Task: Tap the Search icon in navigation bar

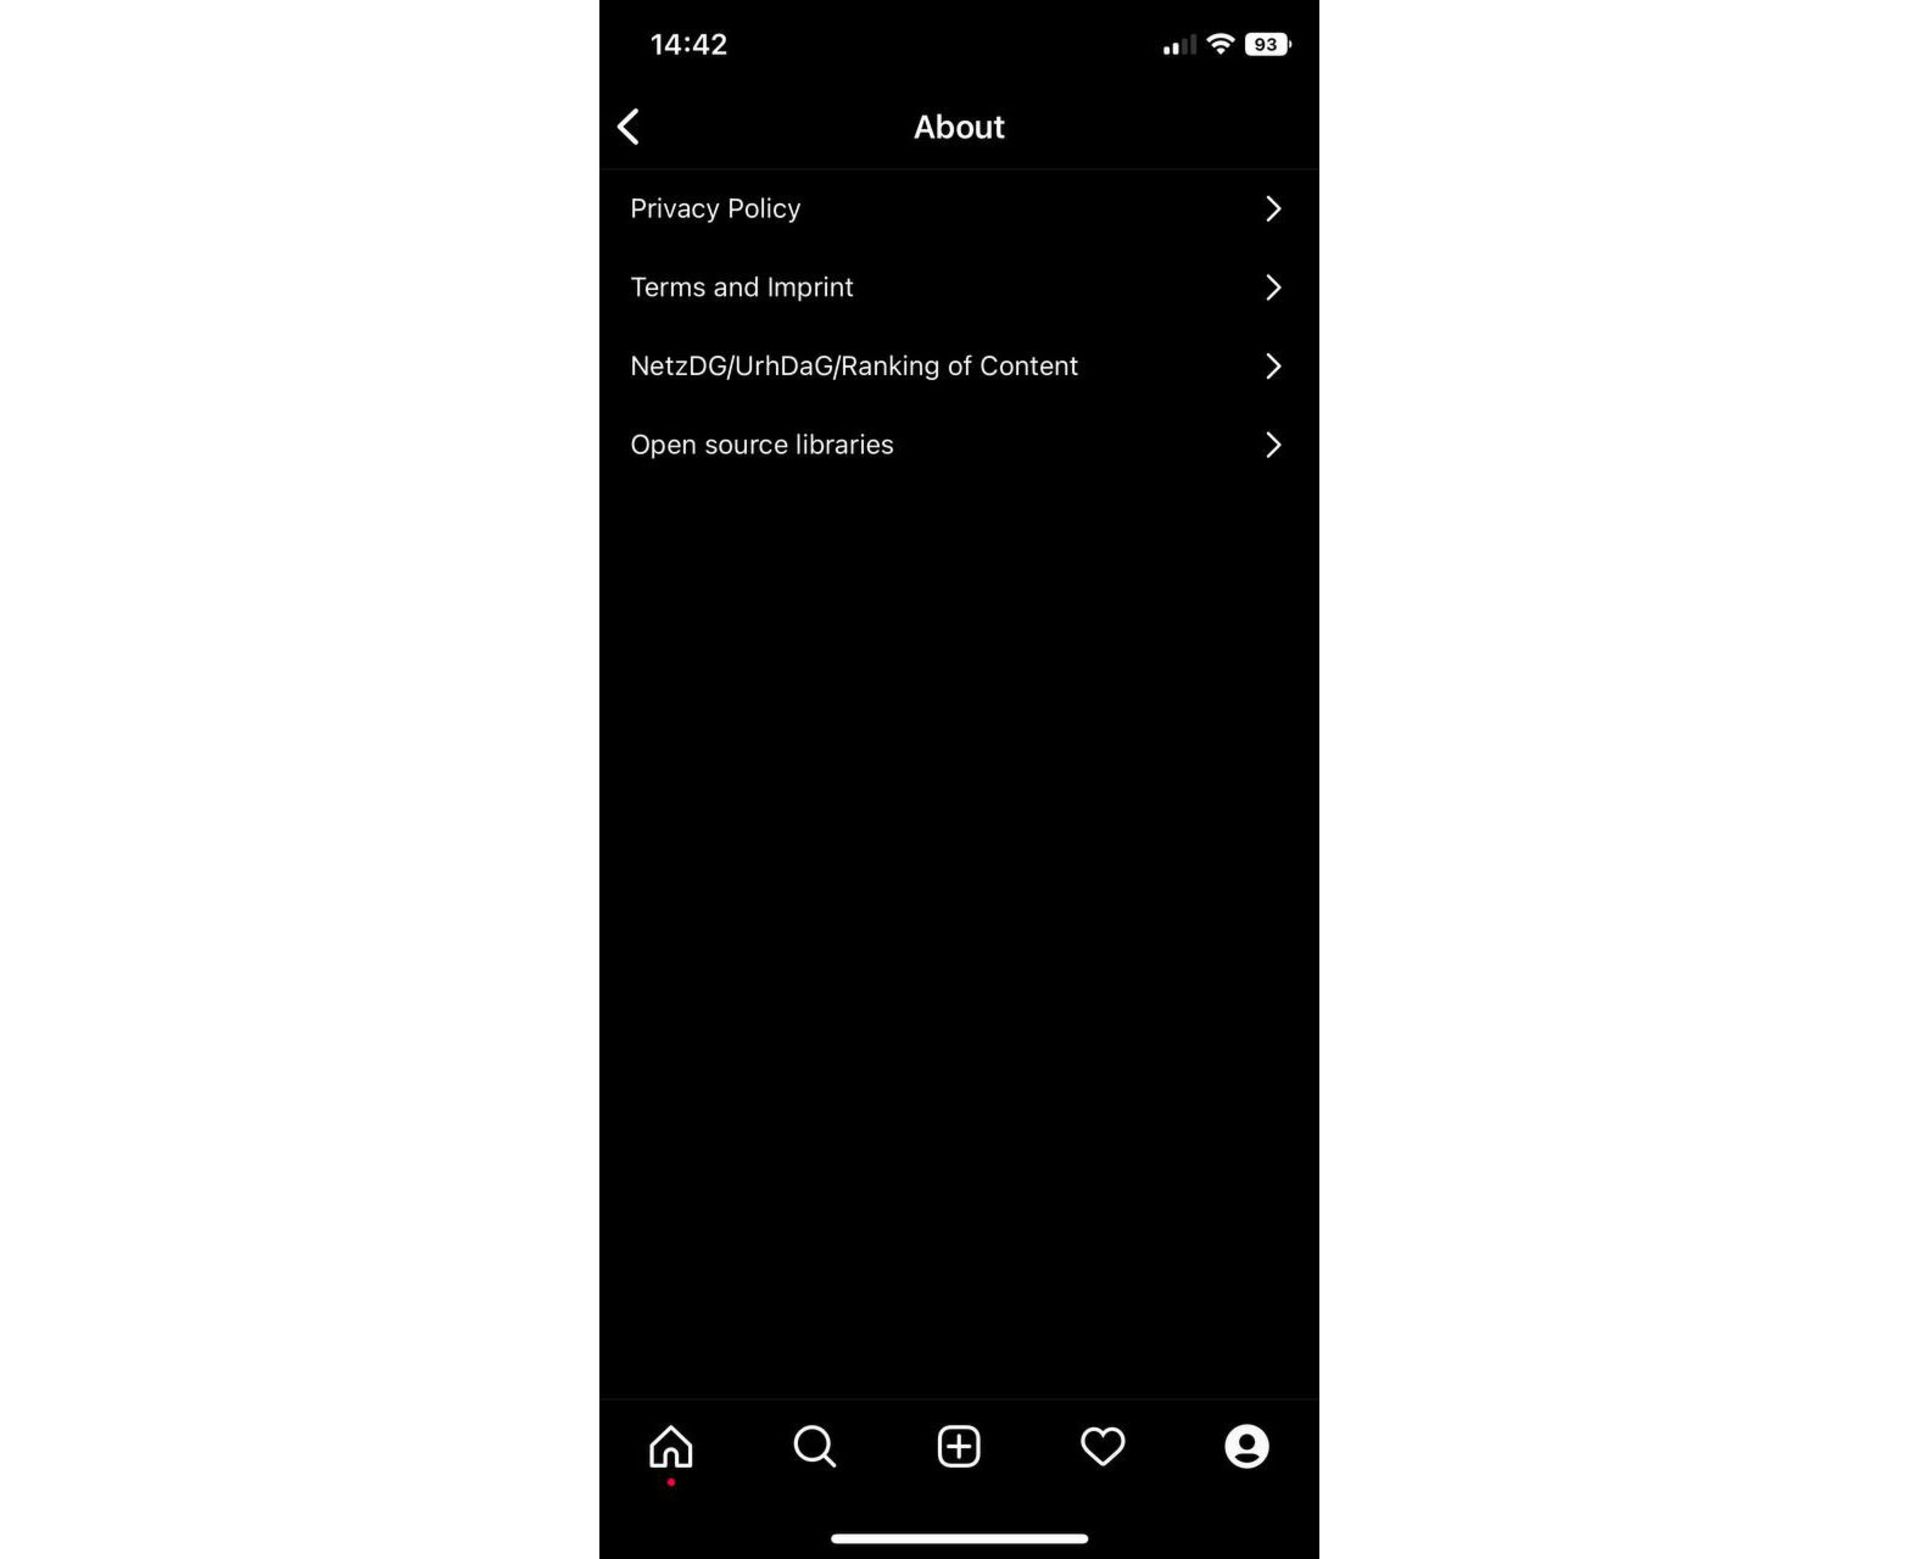Action: coord(814,1446)
